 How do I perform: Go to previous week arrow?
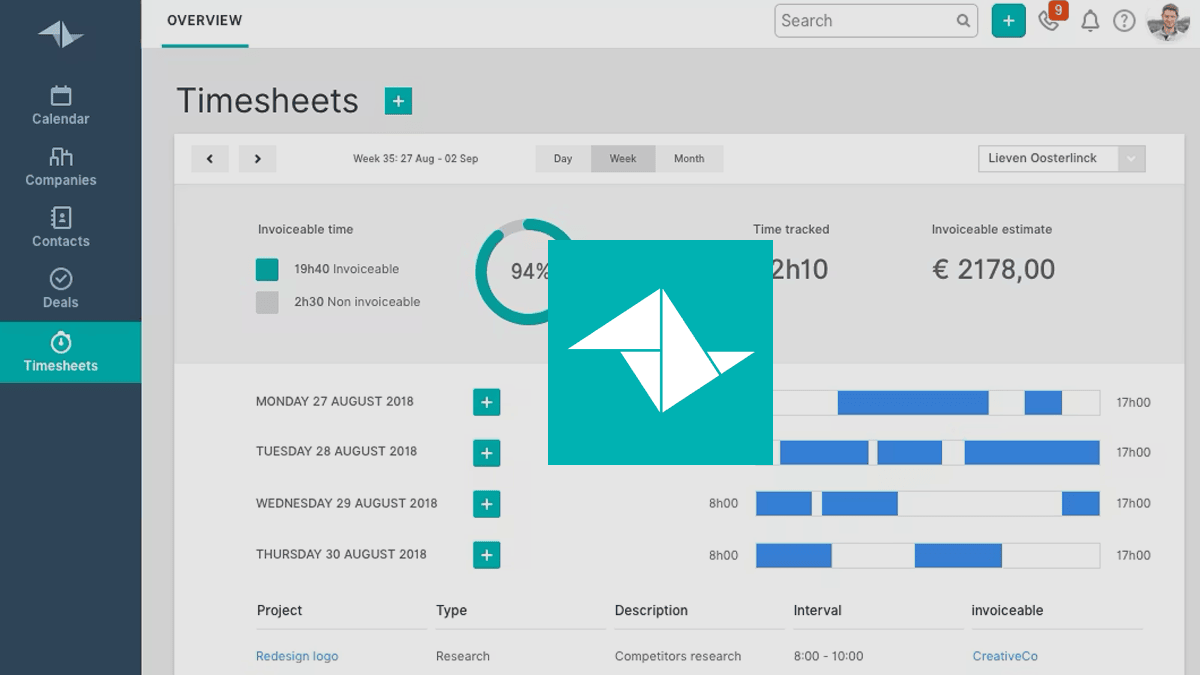click(x=210, y=158)
